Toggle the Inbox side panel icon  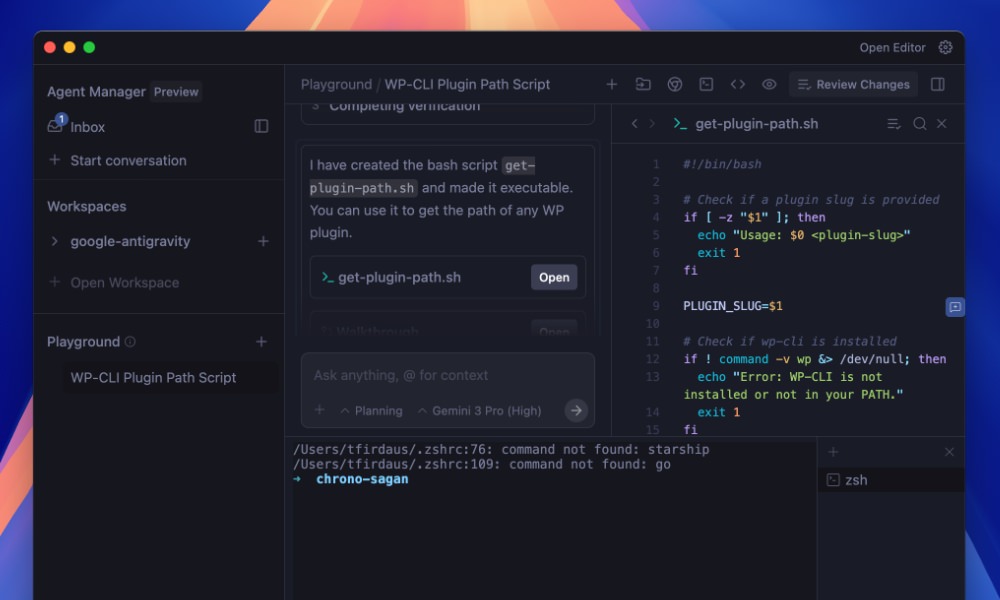(x=260, y=127)
